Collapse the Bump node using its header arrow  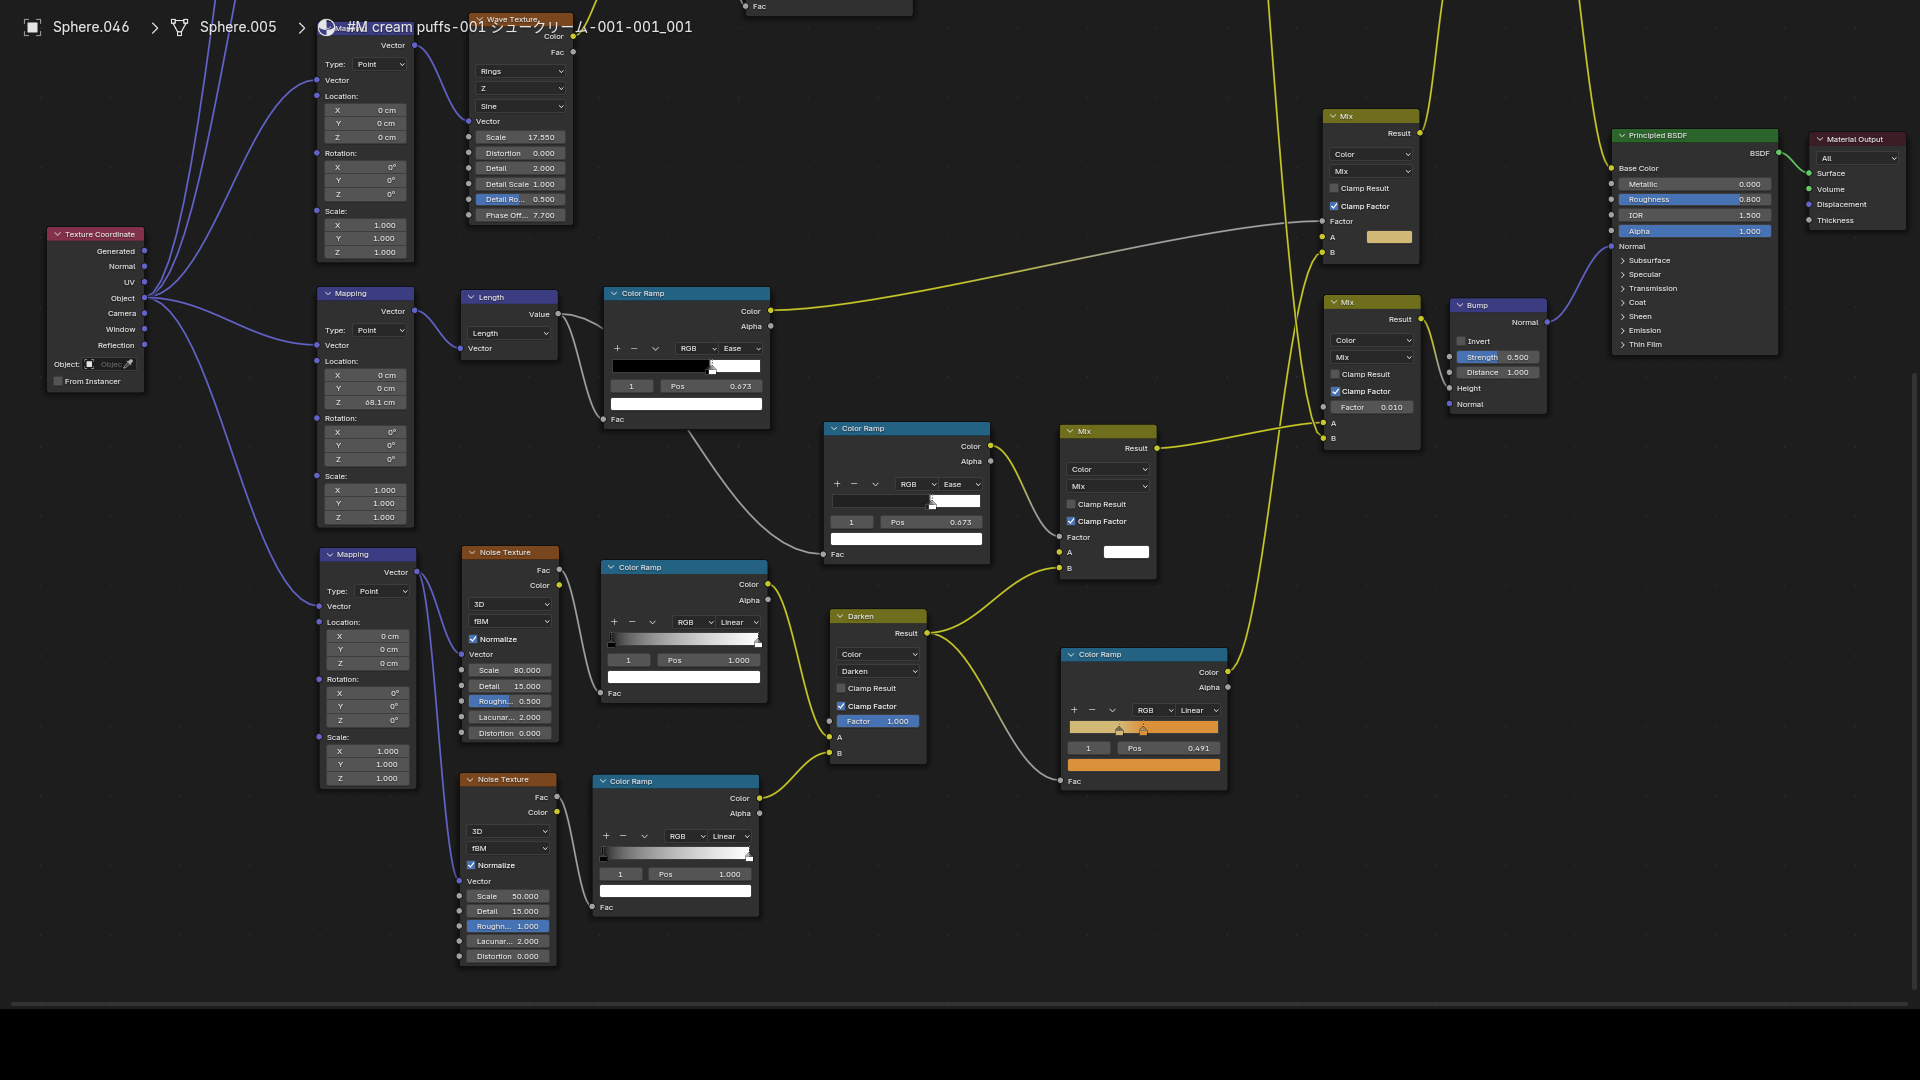click(x=1460, y=305)
